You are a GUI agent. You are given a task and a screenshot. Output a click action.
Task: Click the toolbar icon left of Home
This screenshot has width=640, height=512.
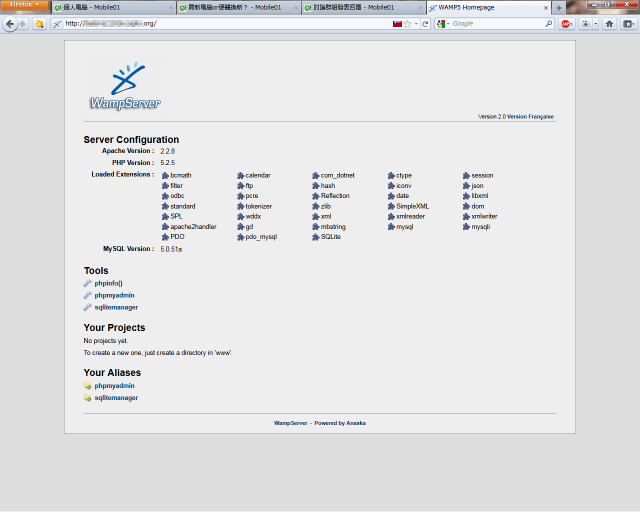(x=586, y=24)
